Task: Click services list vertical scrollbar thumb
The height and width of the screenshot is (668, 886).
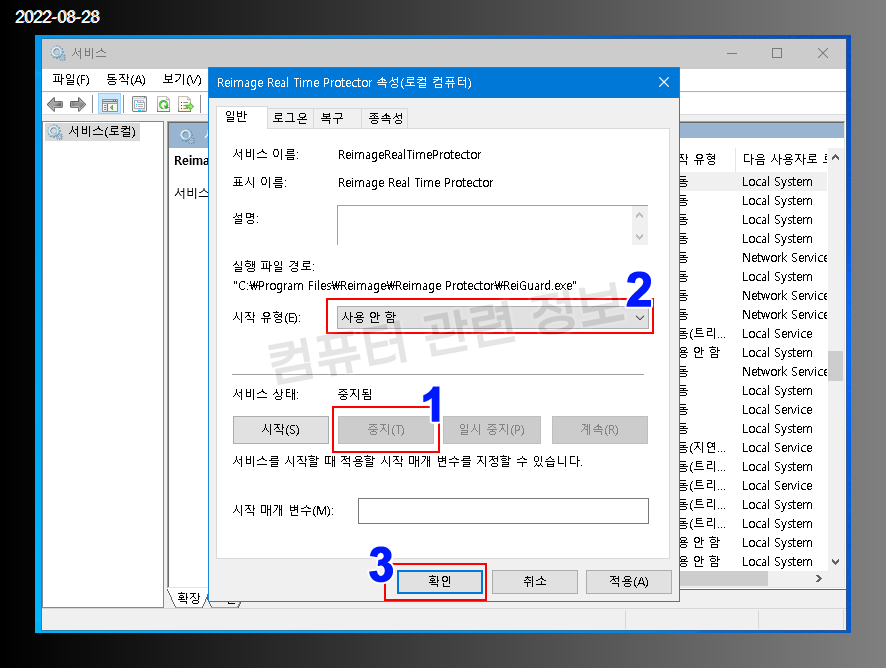Action: click(836, 366)
